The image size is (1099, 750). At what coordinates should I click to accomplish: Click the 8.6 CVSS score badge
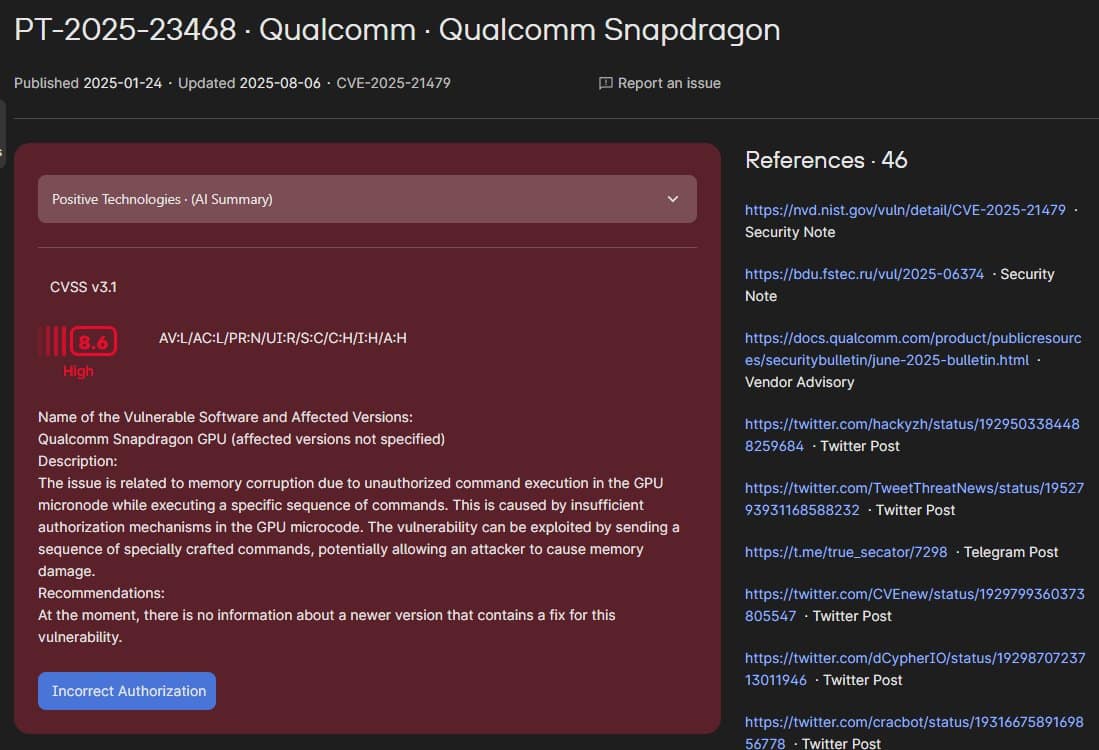point(93,342)
